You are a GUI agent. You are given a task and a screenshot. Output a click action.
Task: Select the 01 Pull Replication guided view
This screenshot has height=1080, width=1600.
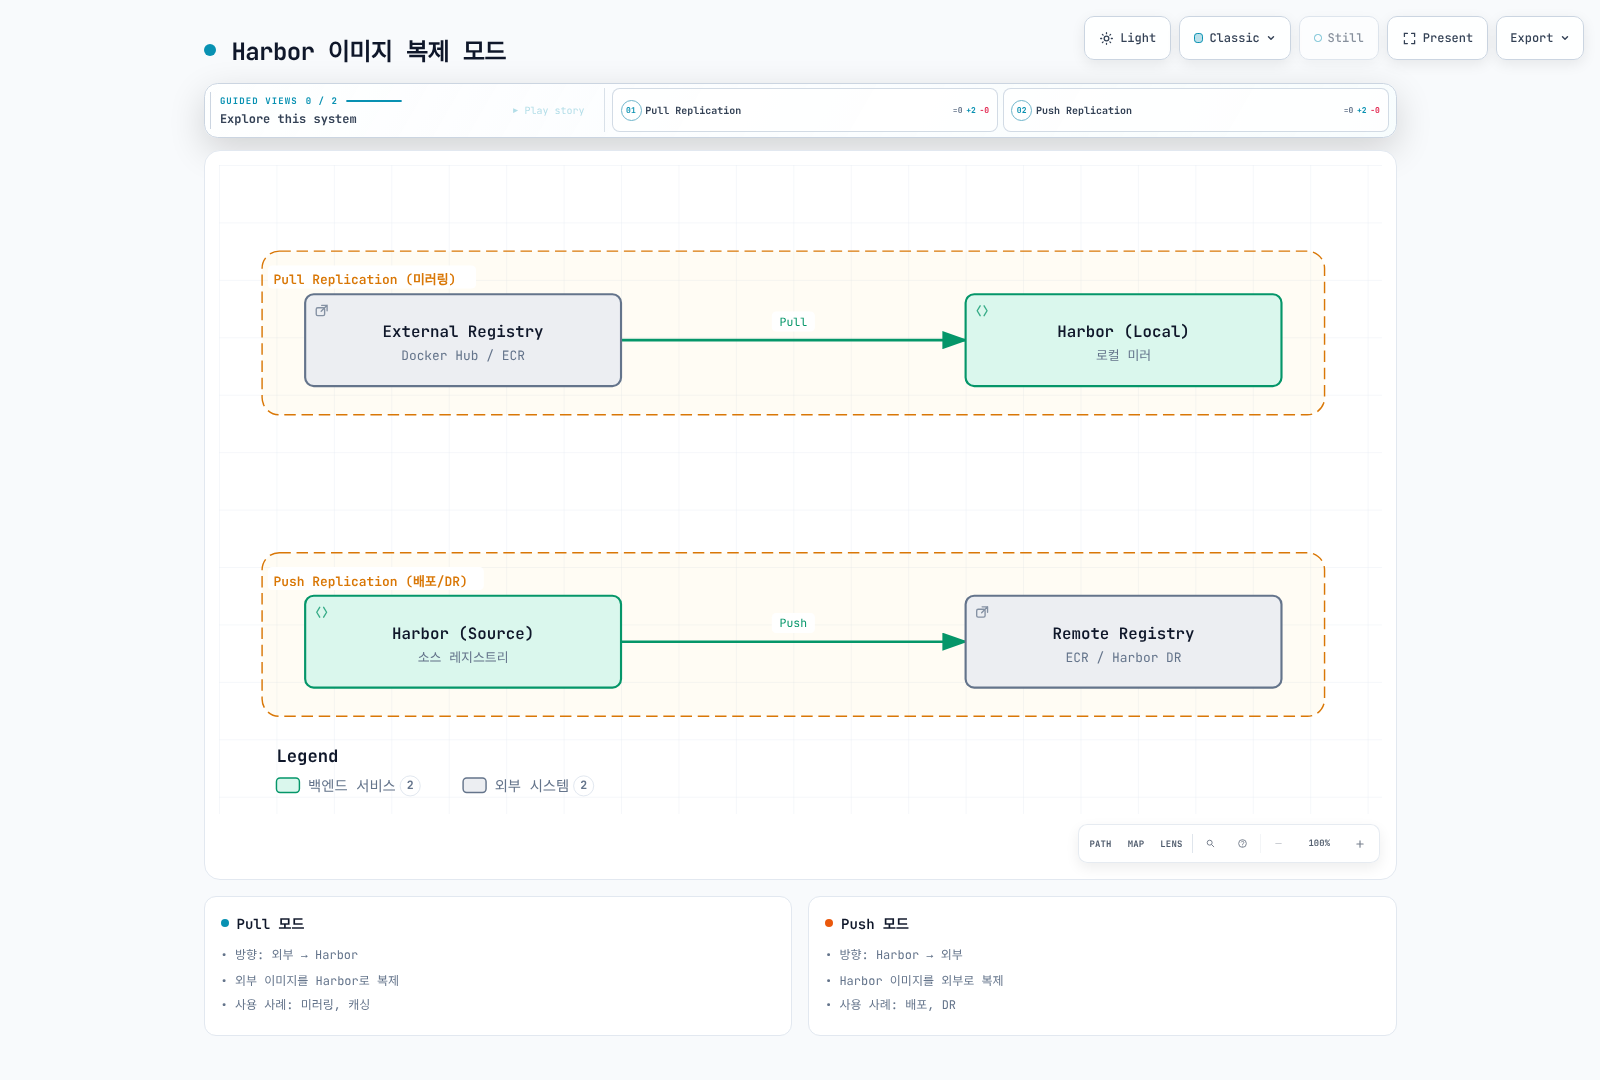[805, 110]
